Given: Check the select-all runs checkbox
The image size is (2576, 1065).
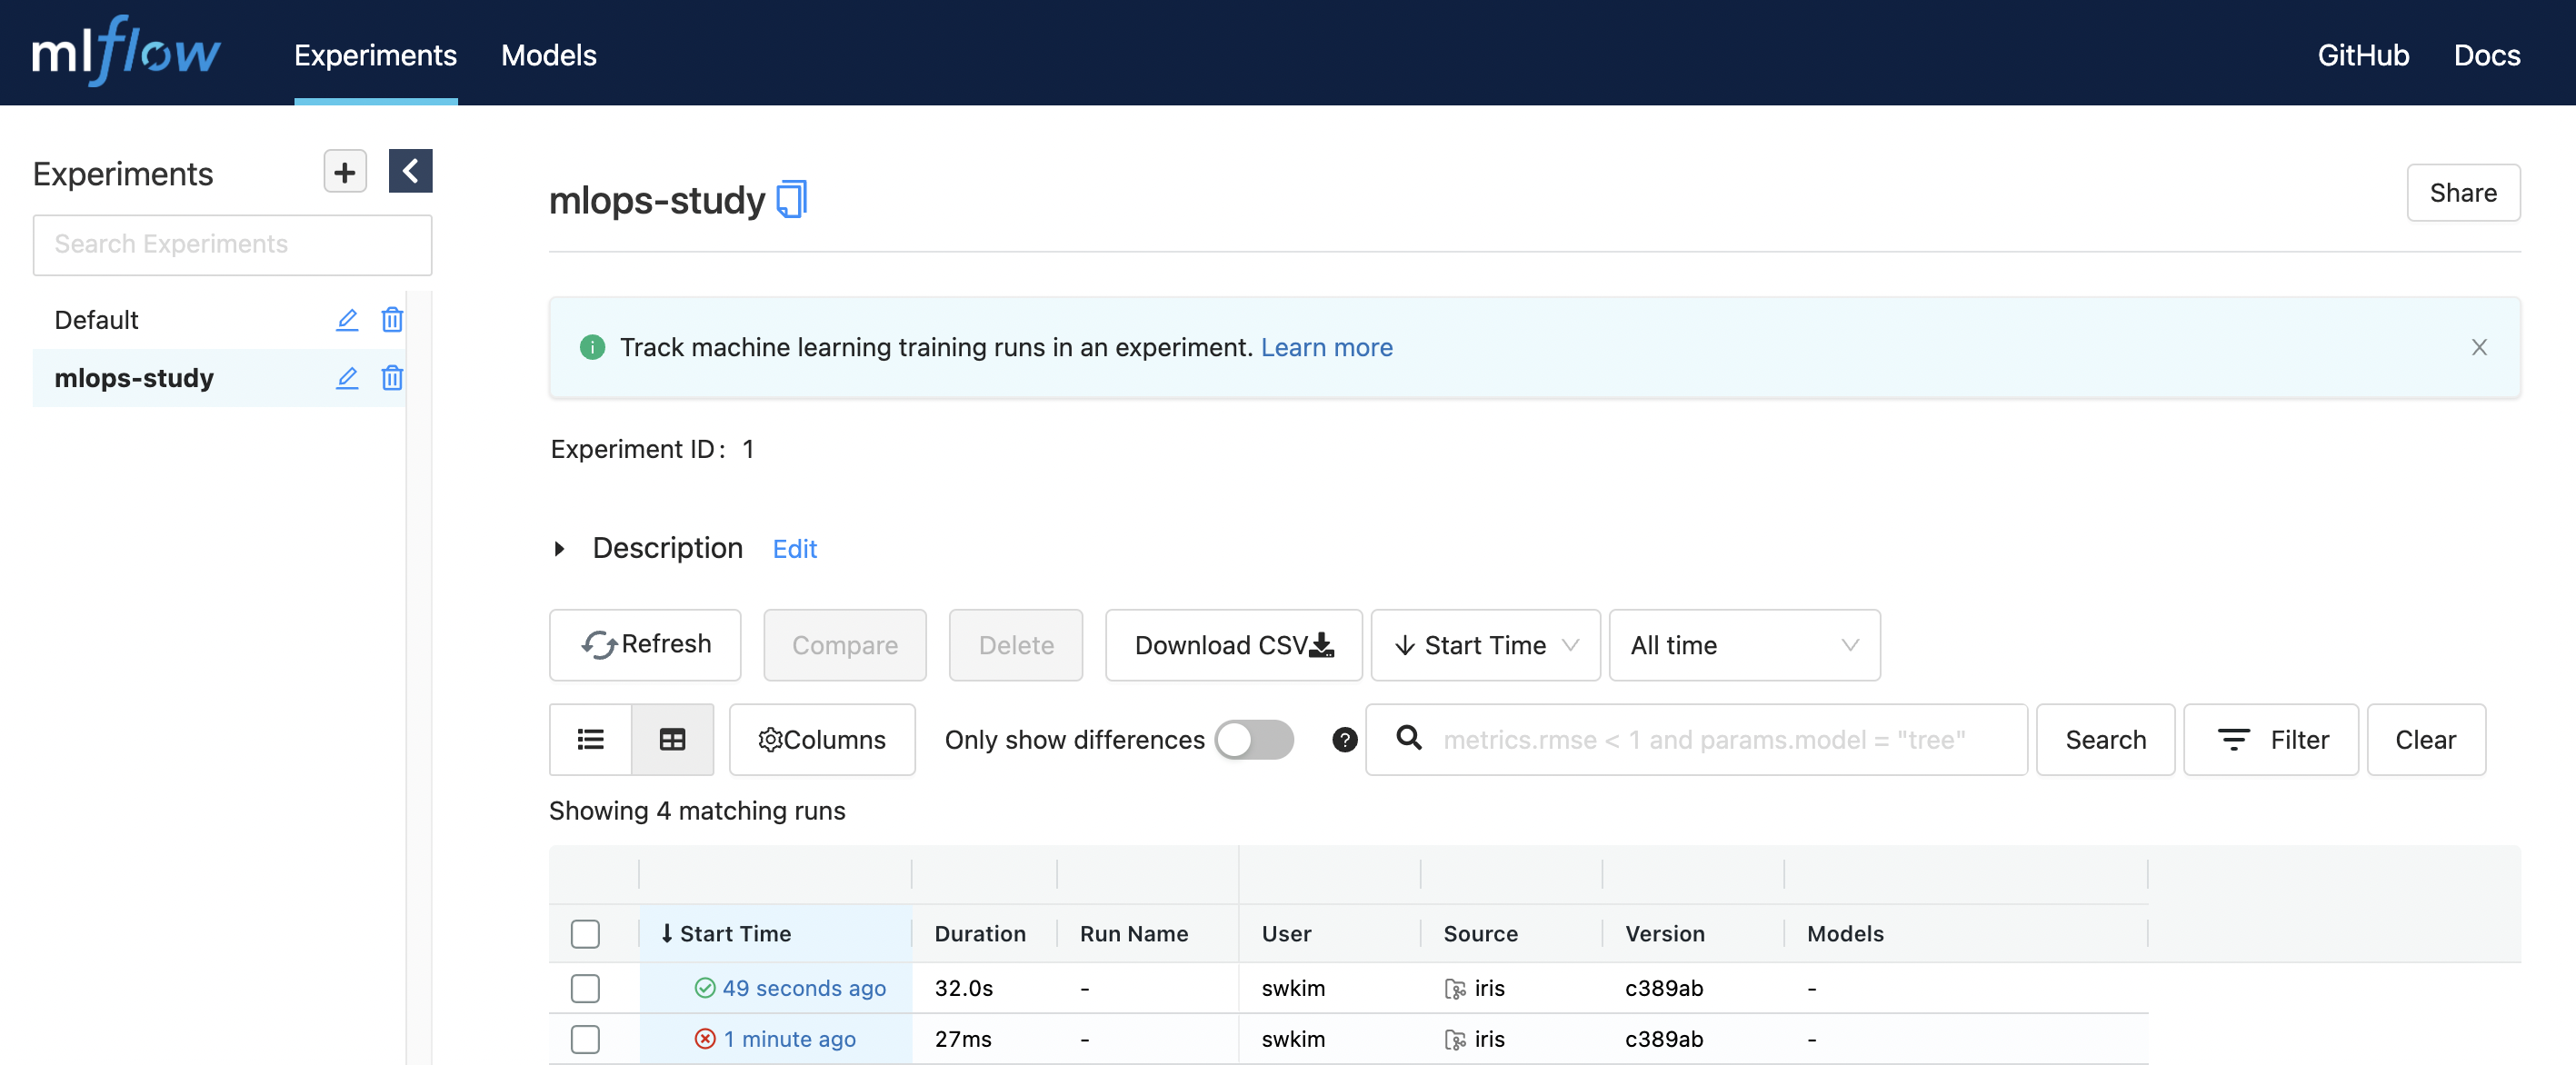Looking at the screenshot, I should pyautogui.click(x=586, y=933).
